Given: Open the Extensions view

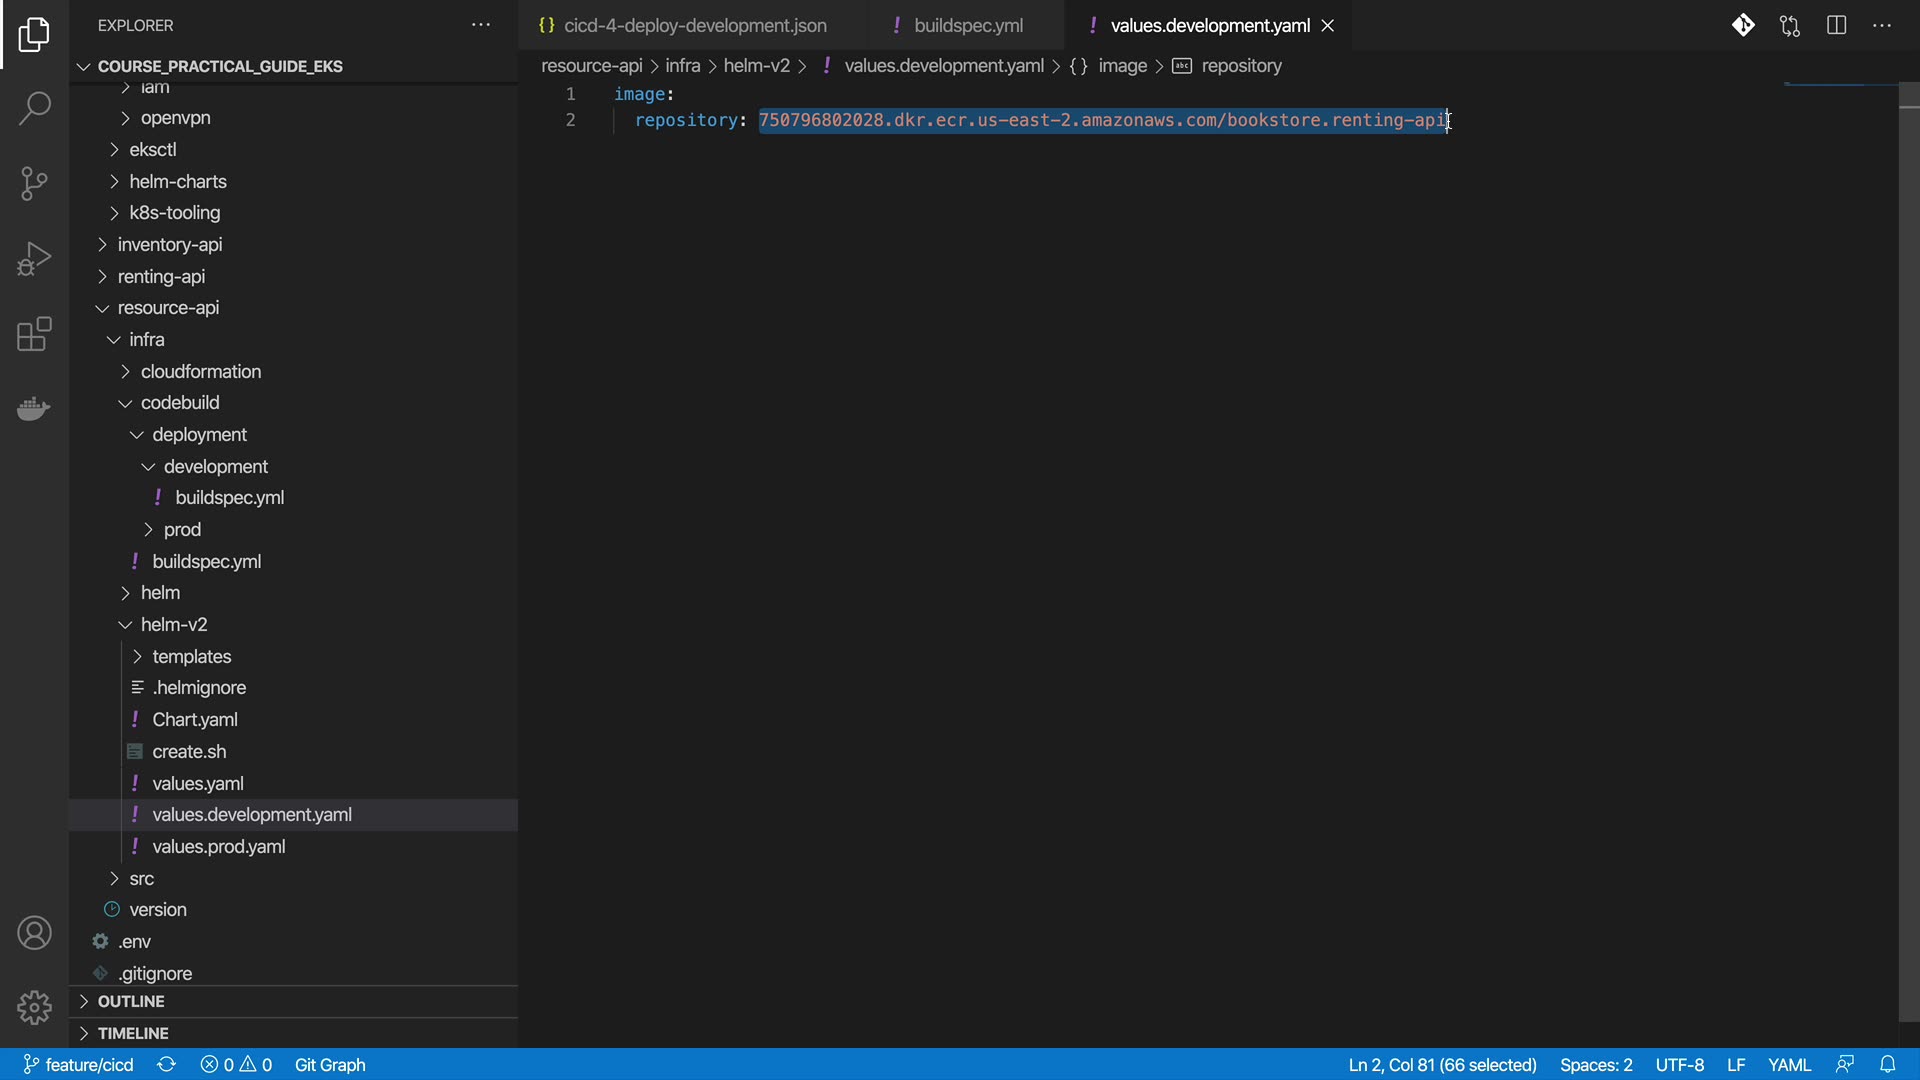Looking at the screenshot, I should pyautogui.click(x=34, y=334).
